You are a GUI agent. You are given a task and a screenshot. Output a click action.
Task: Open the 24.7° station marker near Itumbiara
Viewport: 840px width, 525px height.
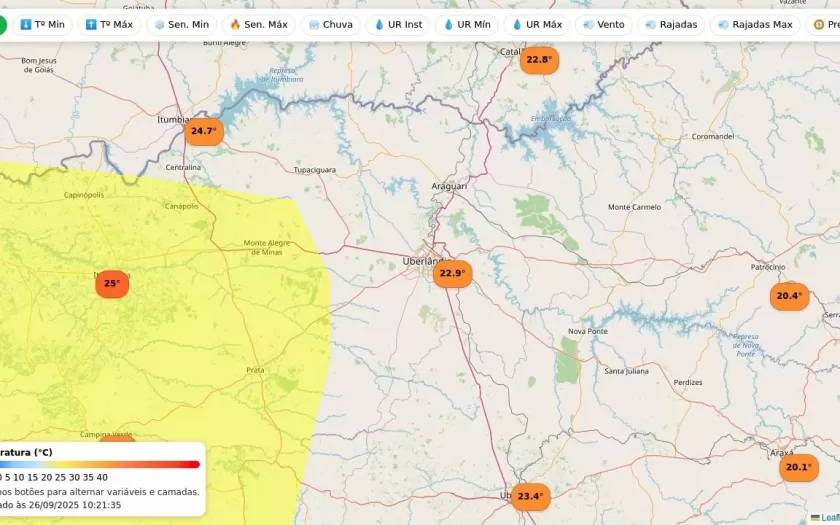tap(203, 132)
